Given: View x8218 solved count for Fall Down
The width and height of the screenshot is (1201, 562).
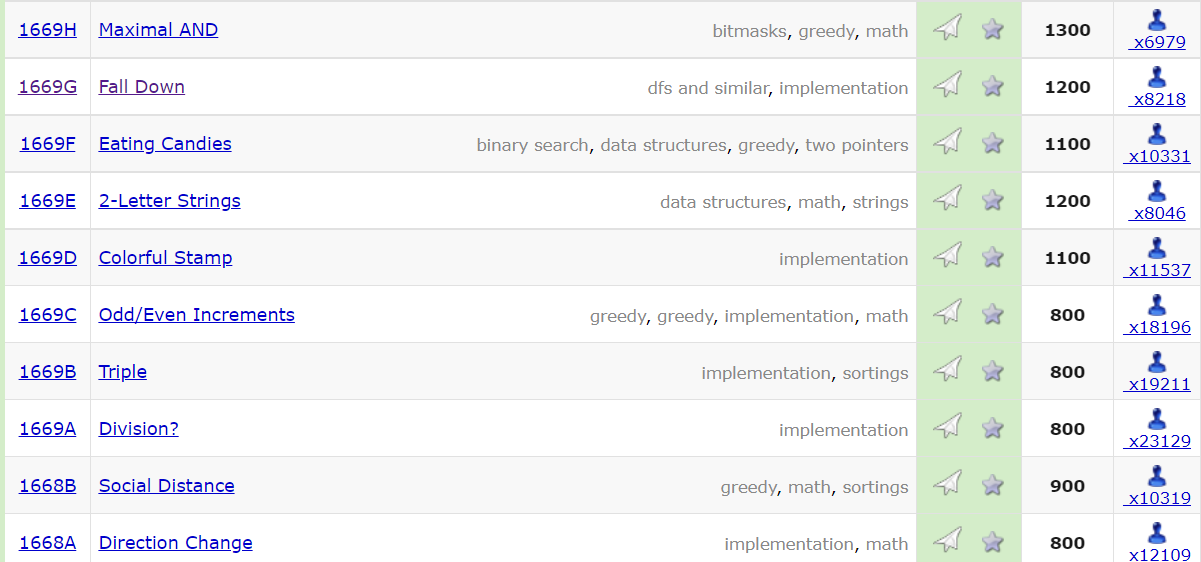Looking at the screenshot, I should (x=1158, y=99).
